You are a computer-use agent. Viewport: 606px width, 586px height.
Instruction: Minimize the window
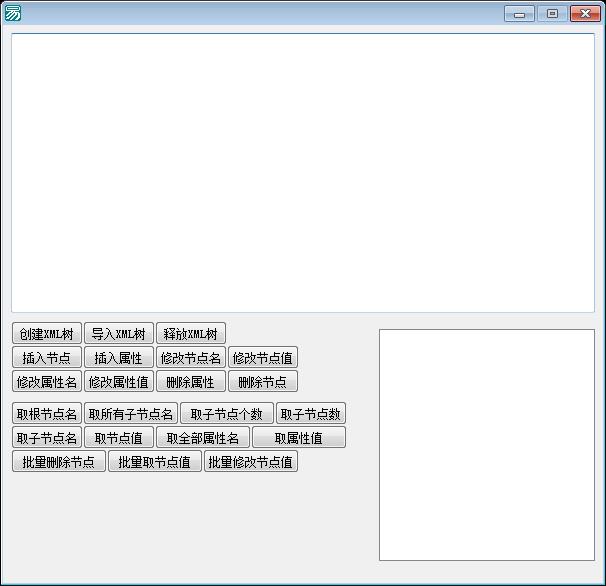[x=519, y=14]
